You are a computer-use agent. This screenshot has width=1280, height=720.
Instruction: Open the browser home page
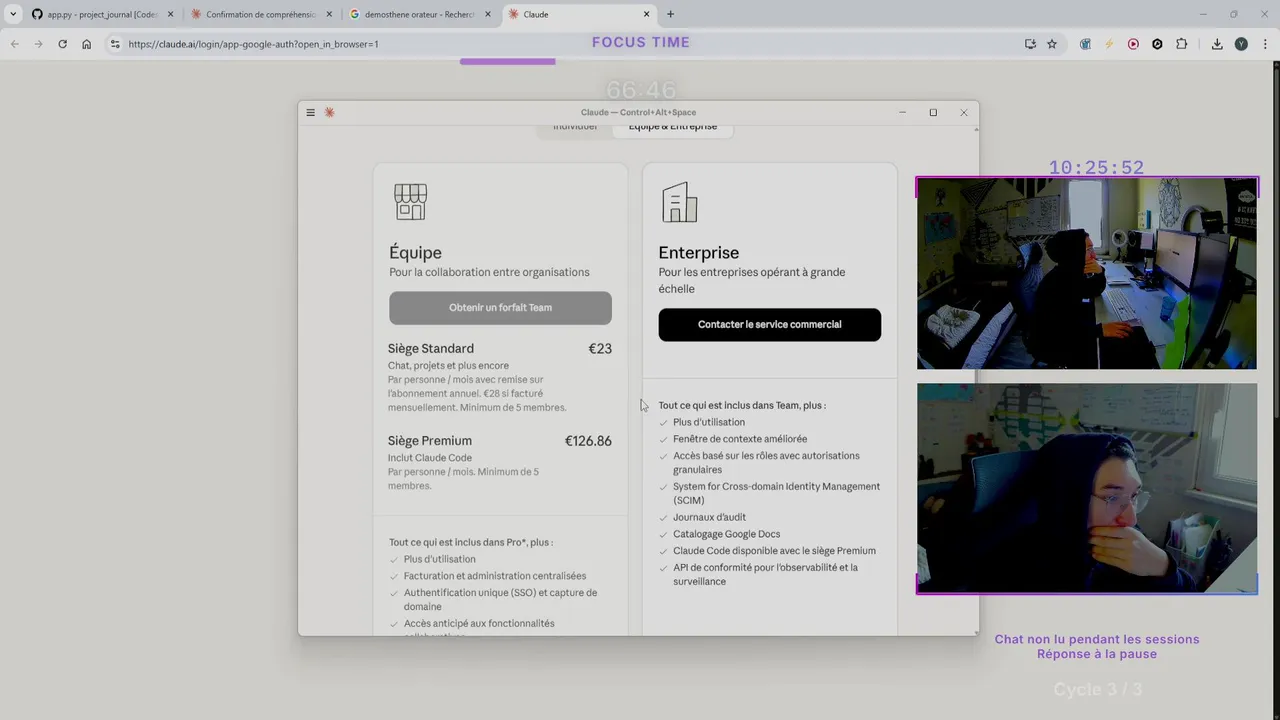86,44
